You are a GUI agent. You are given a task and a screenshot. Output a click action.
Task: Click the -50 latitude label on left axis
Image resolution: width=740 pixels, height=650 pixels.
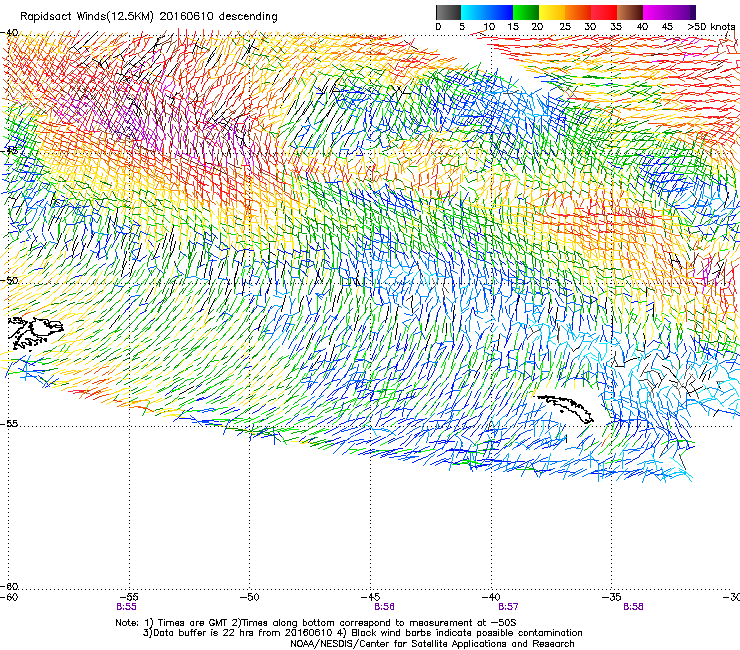10,280
